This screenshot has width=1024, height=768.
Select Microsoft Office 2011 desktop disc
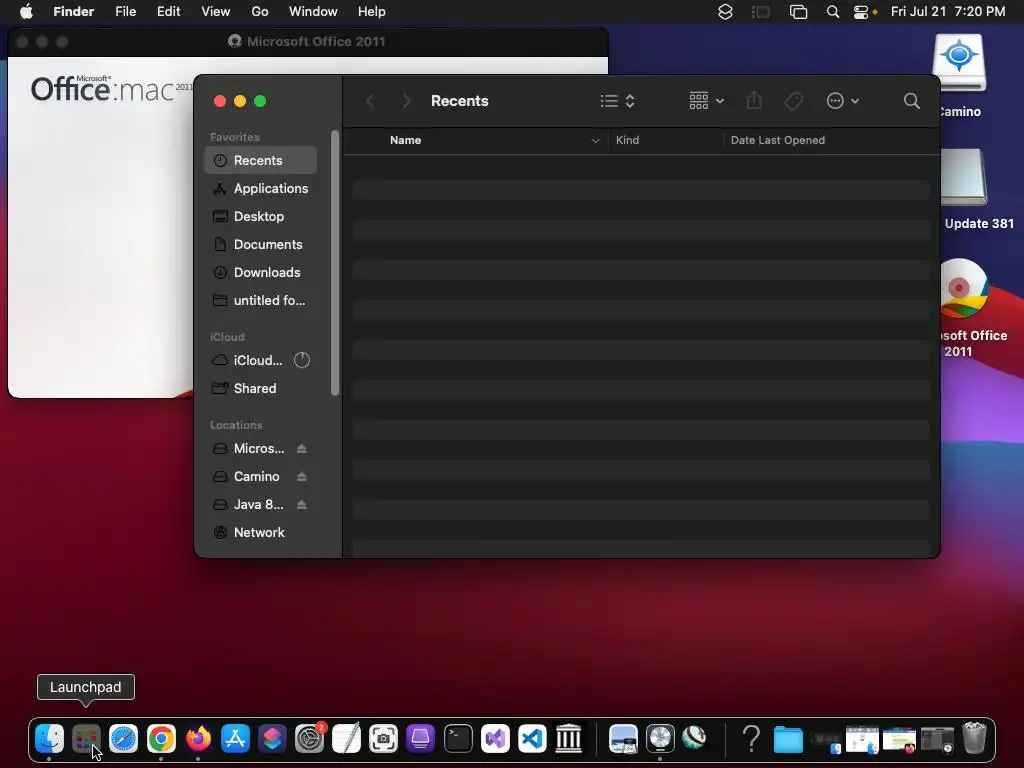pyautogui.click(x=965, y=289)
